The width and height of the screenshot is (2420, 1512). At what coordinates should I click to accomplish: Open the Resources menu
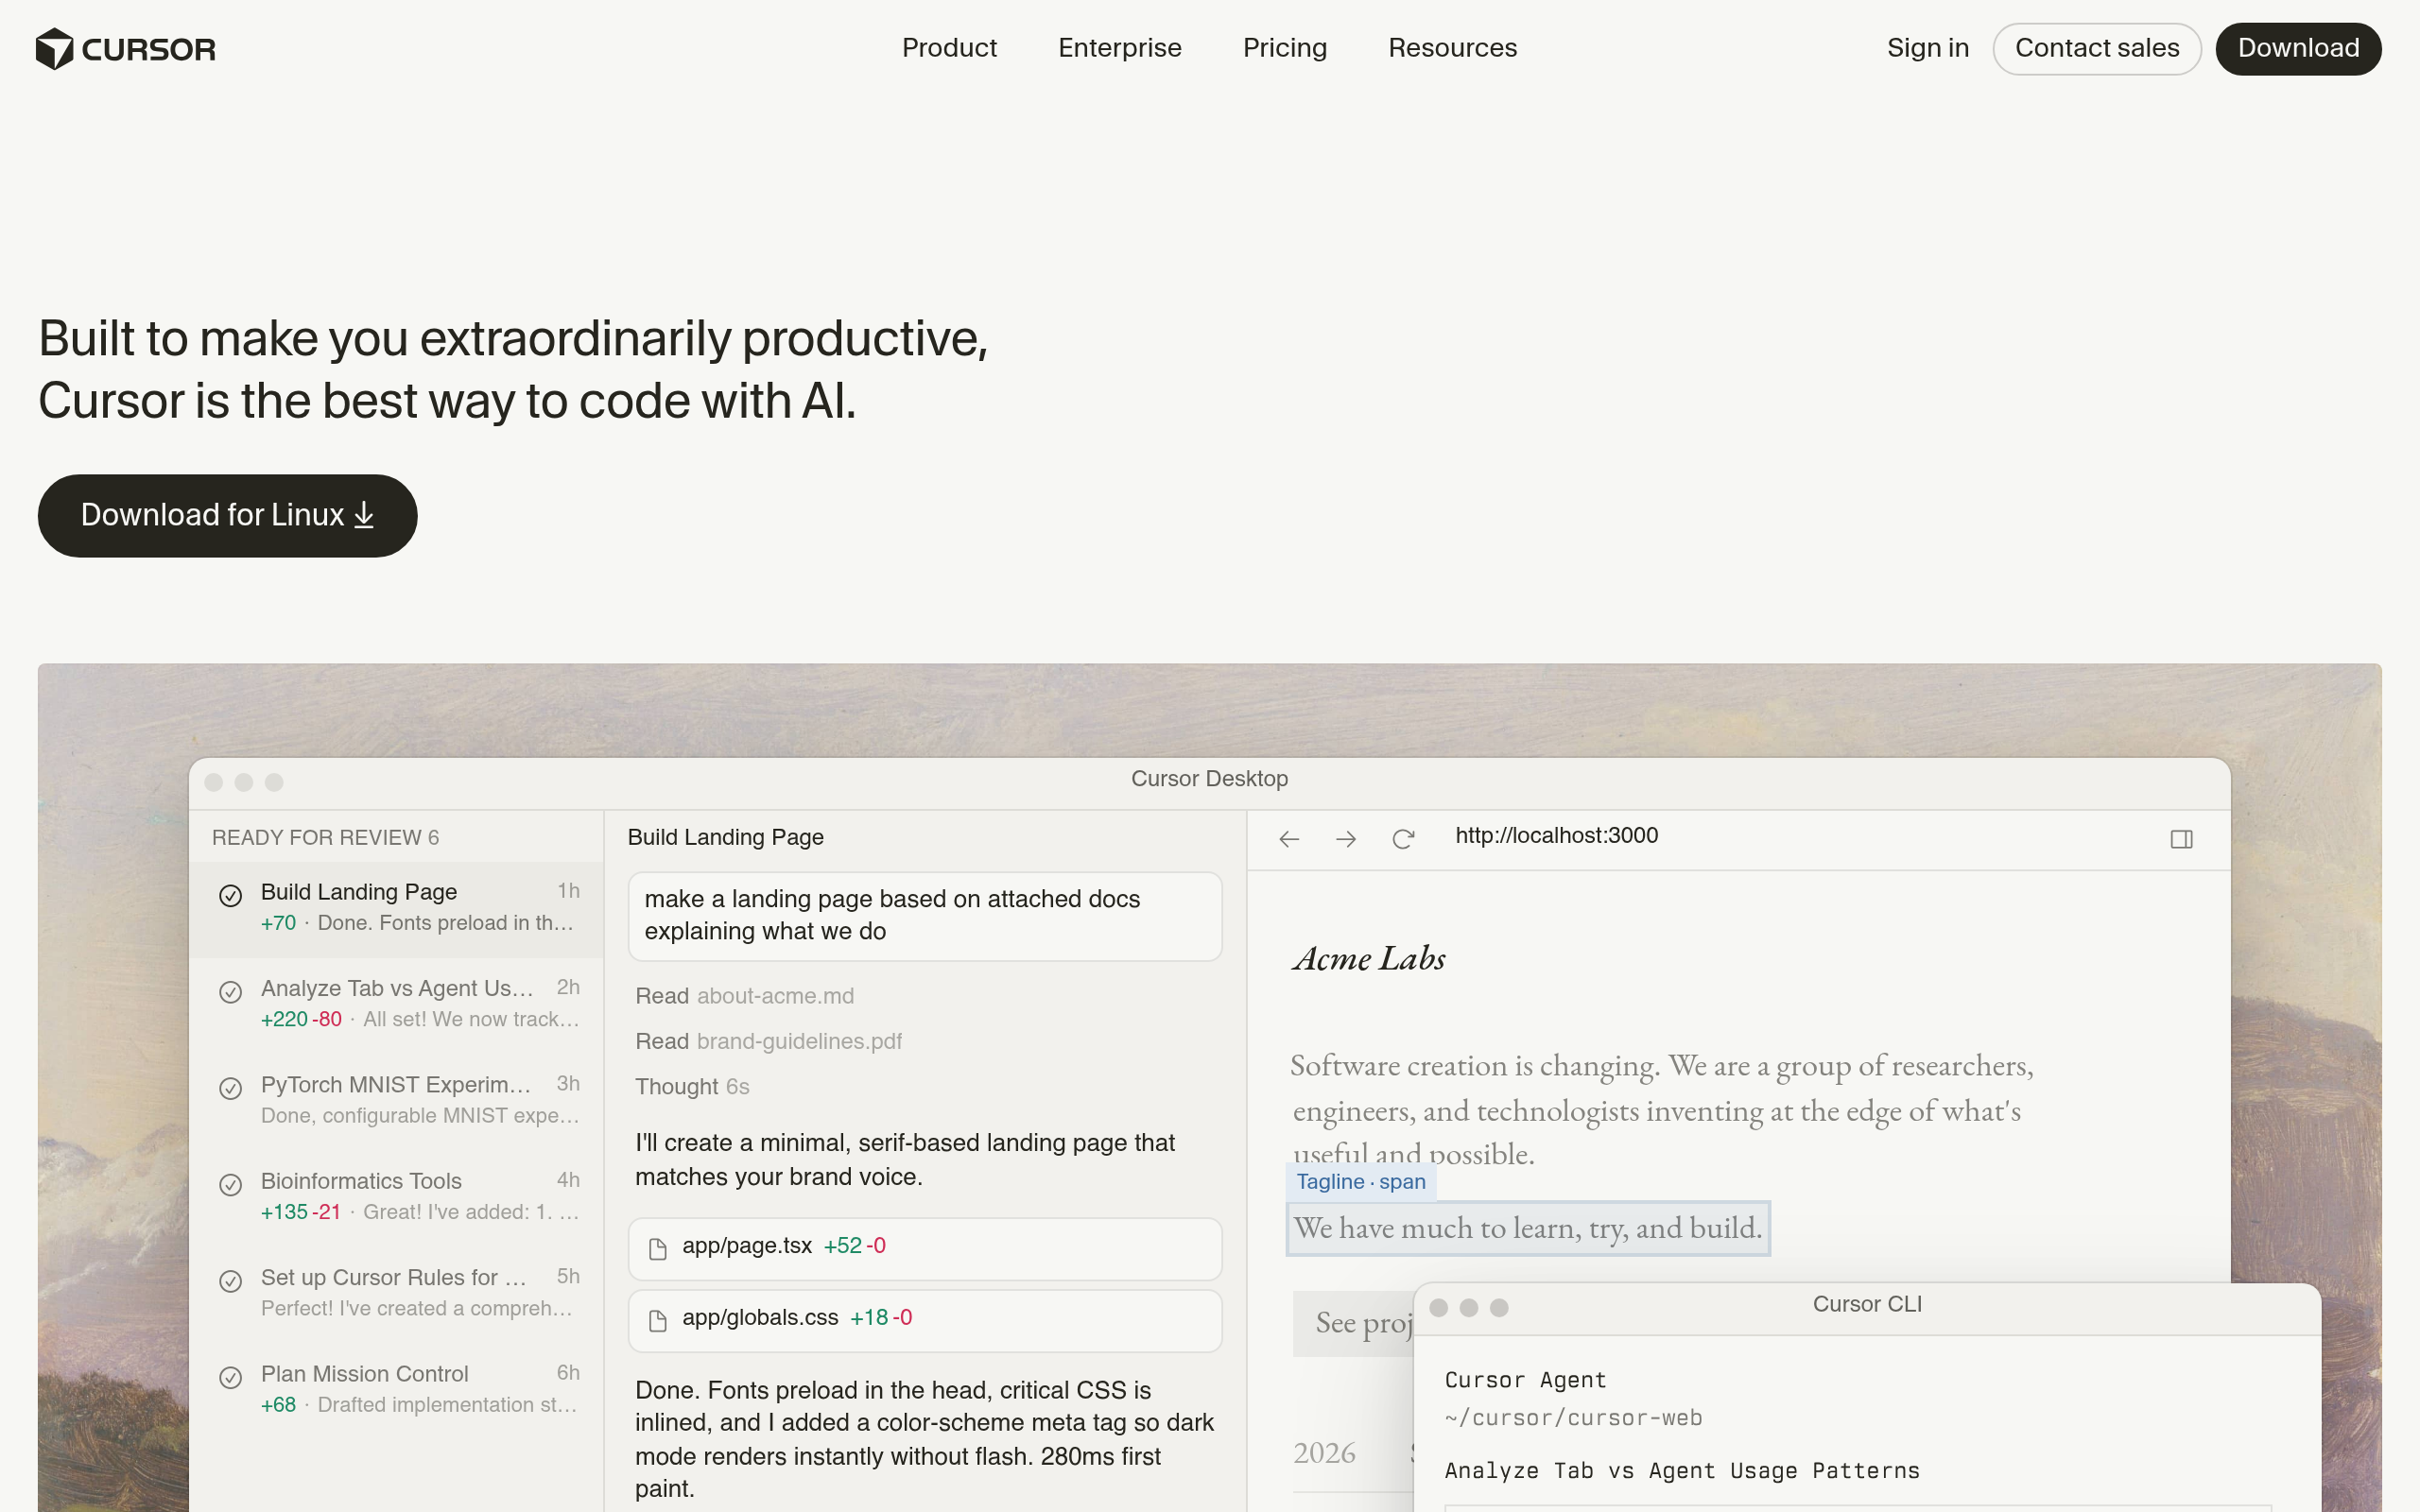coord(1452,48)
